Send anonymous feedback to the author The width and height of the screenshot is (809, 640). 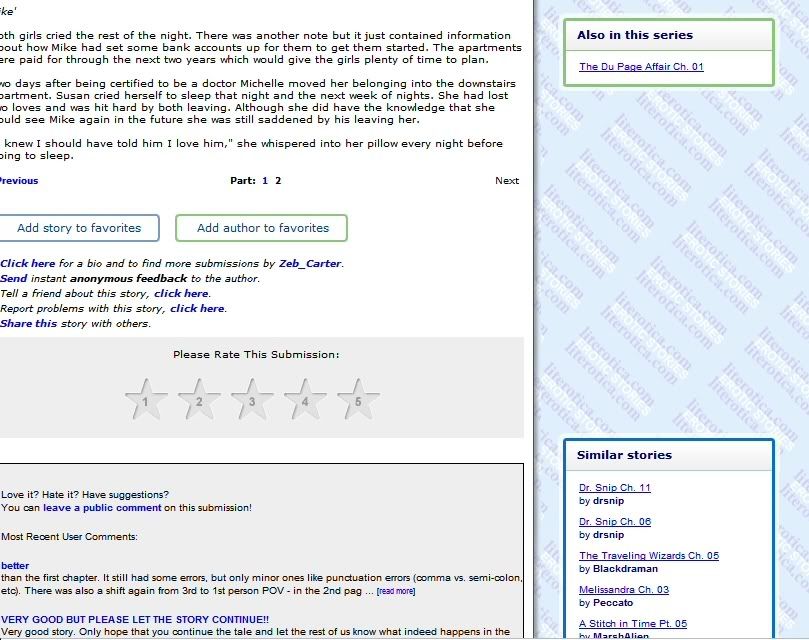tap(14, 279)
